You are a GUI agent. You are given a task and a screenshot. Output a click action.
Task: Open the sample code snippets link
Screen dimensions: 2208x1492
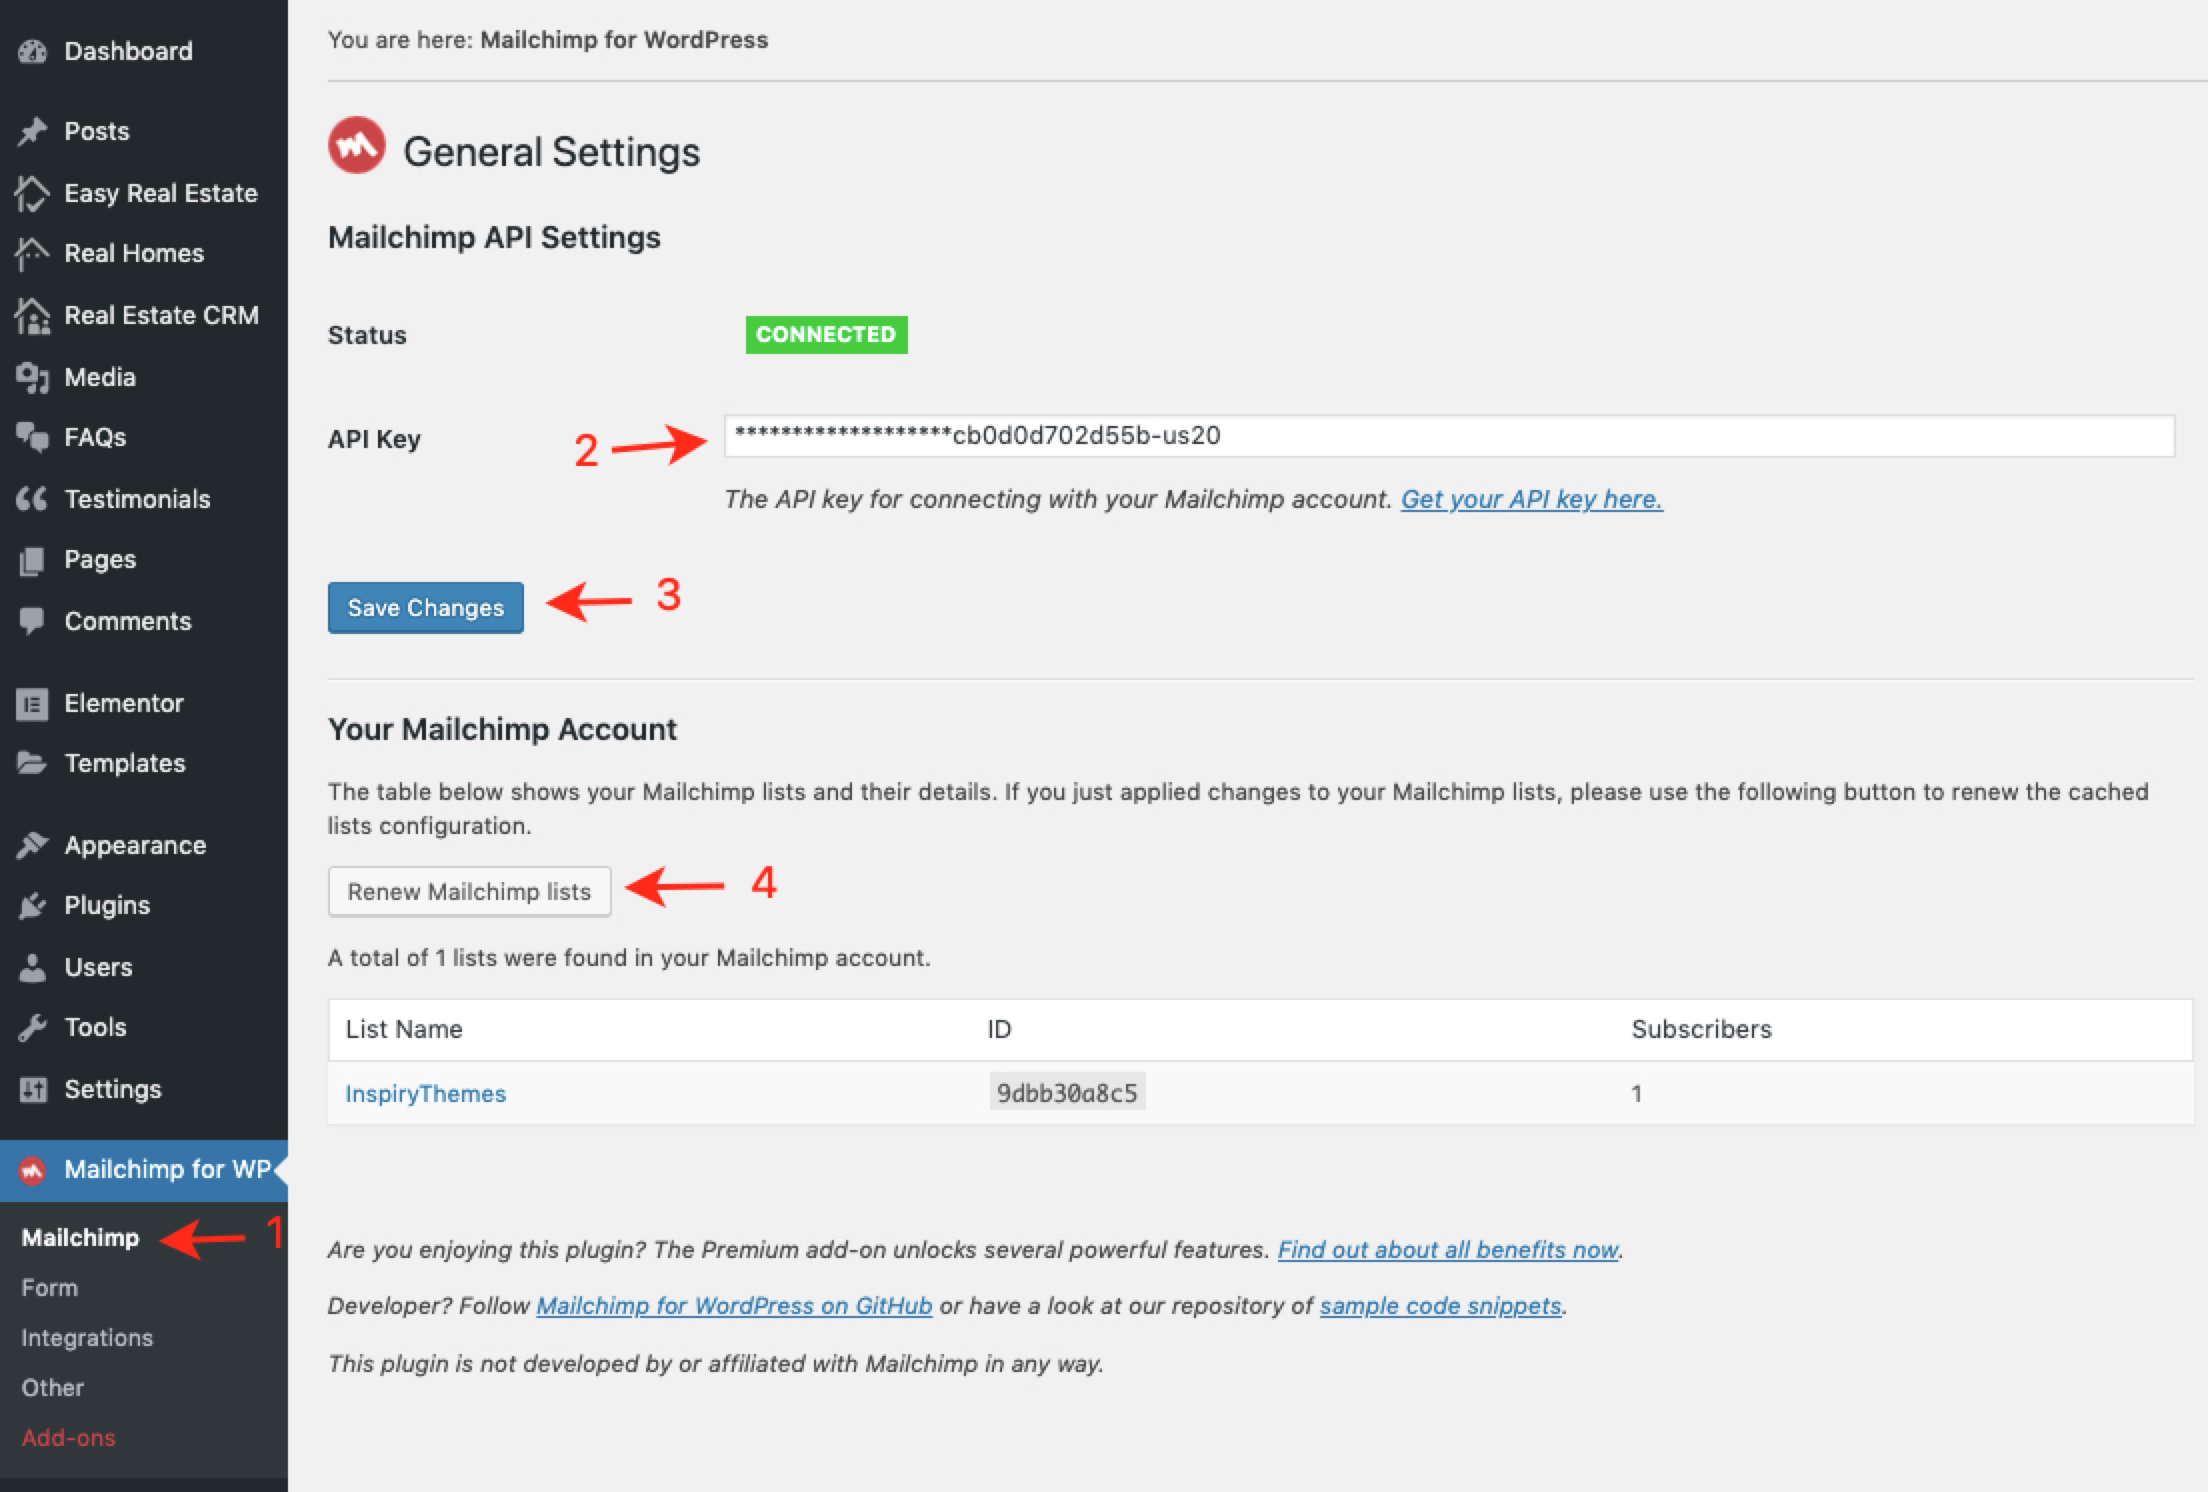click(1440, 1306)
